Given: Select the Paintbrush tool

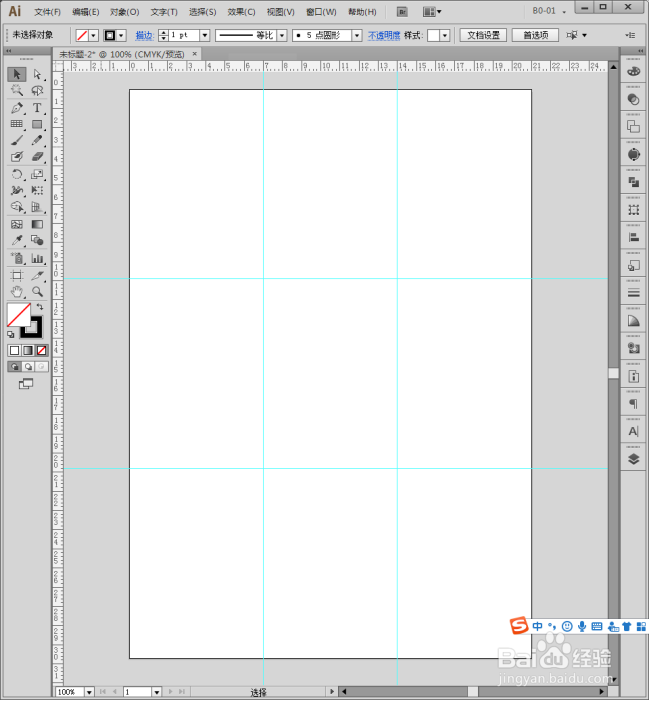Looking at the screenshot, I should click(x=17, y=140).
